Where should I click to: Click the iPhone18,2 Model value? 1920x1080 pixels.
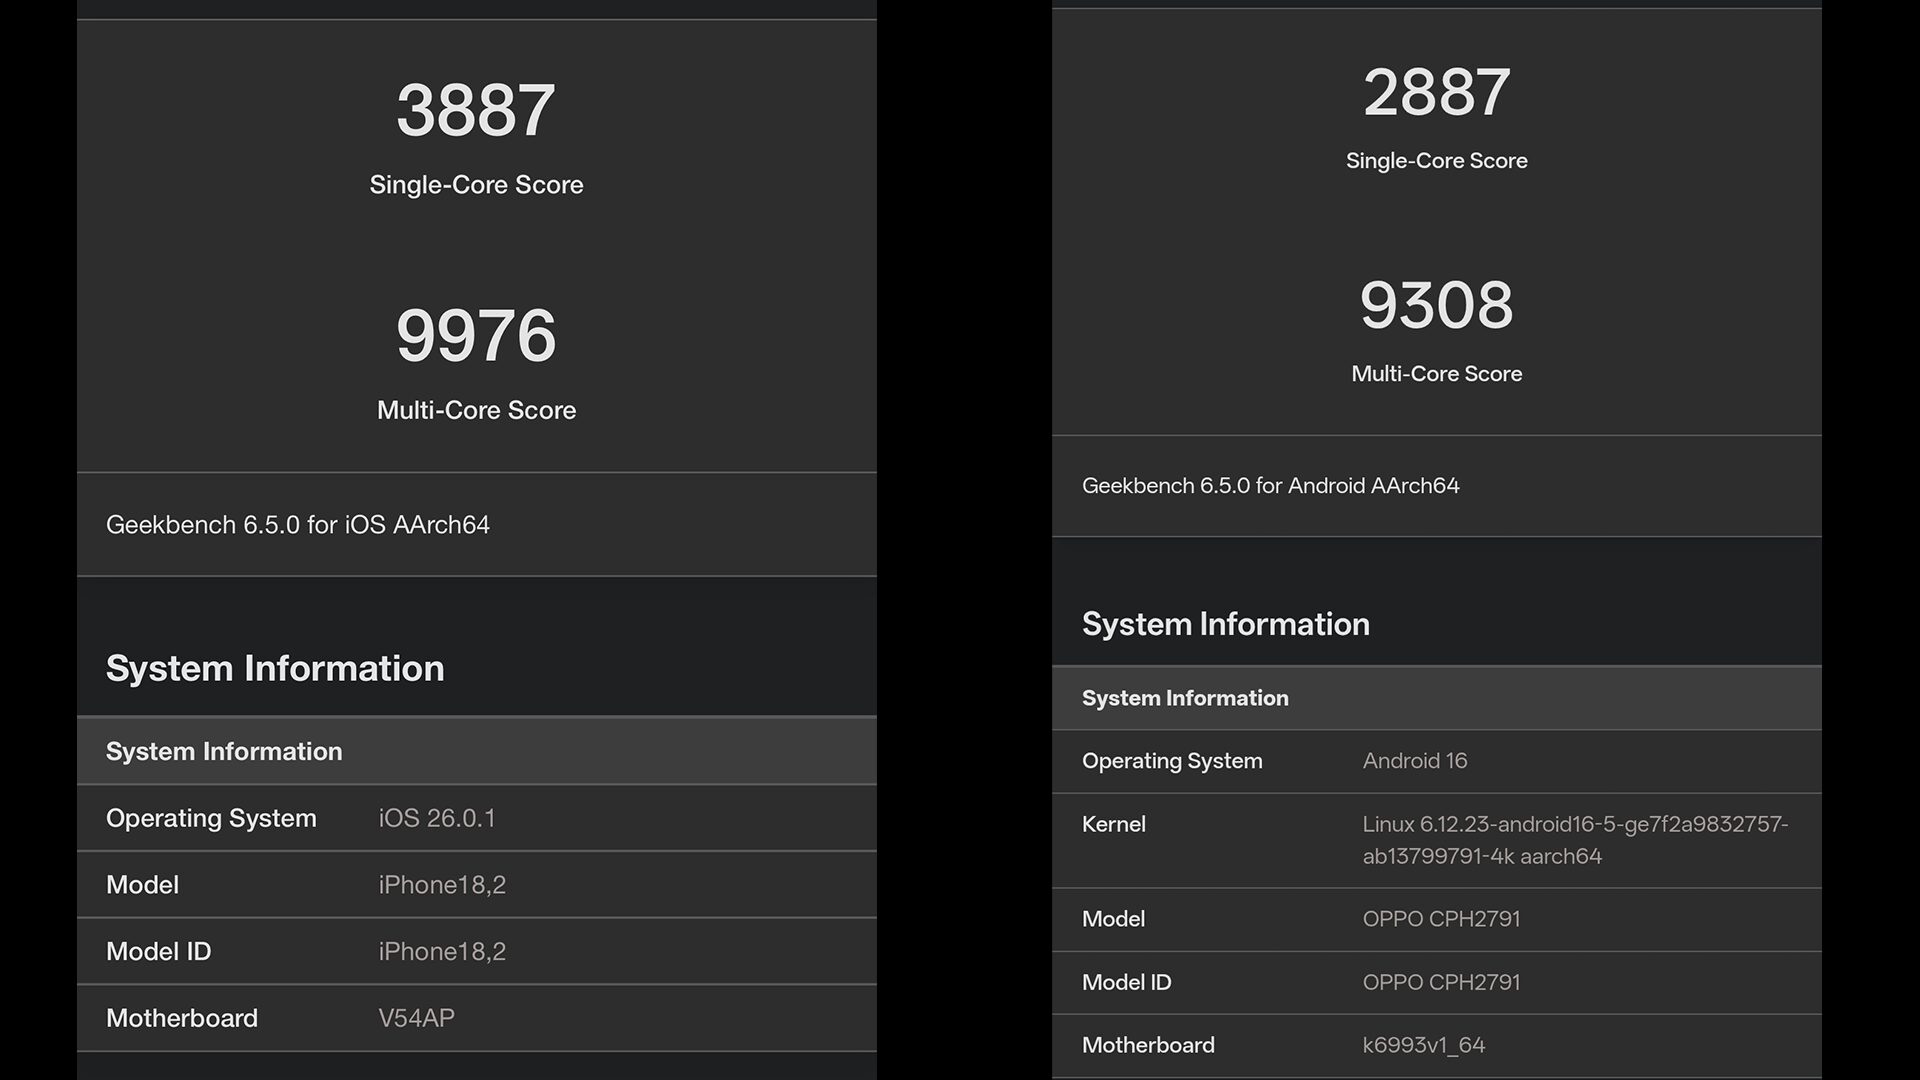point(442,885)
